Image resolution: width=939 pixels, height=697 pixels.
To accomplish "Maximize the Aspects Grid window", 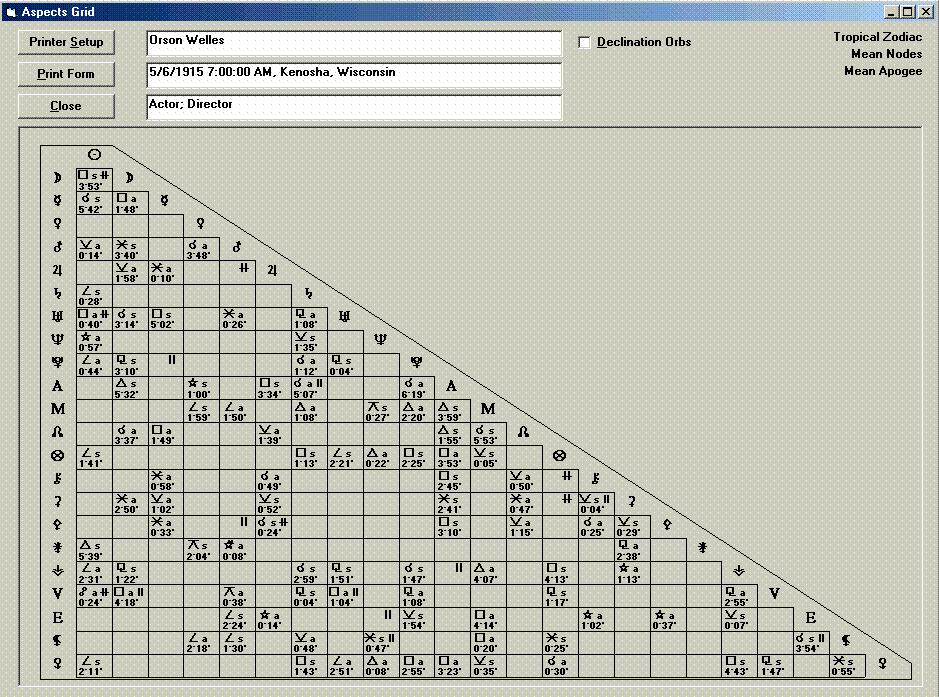I will [908, 11].
